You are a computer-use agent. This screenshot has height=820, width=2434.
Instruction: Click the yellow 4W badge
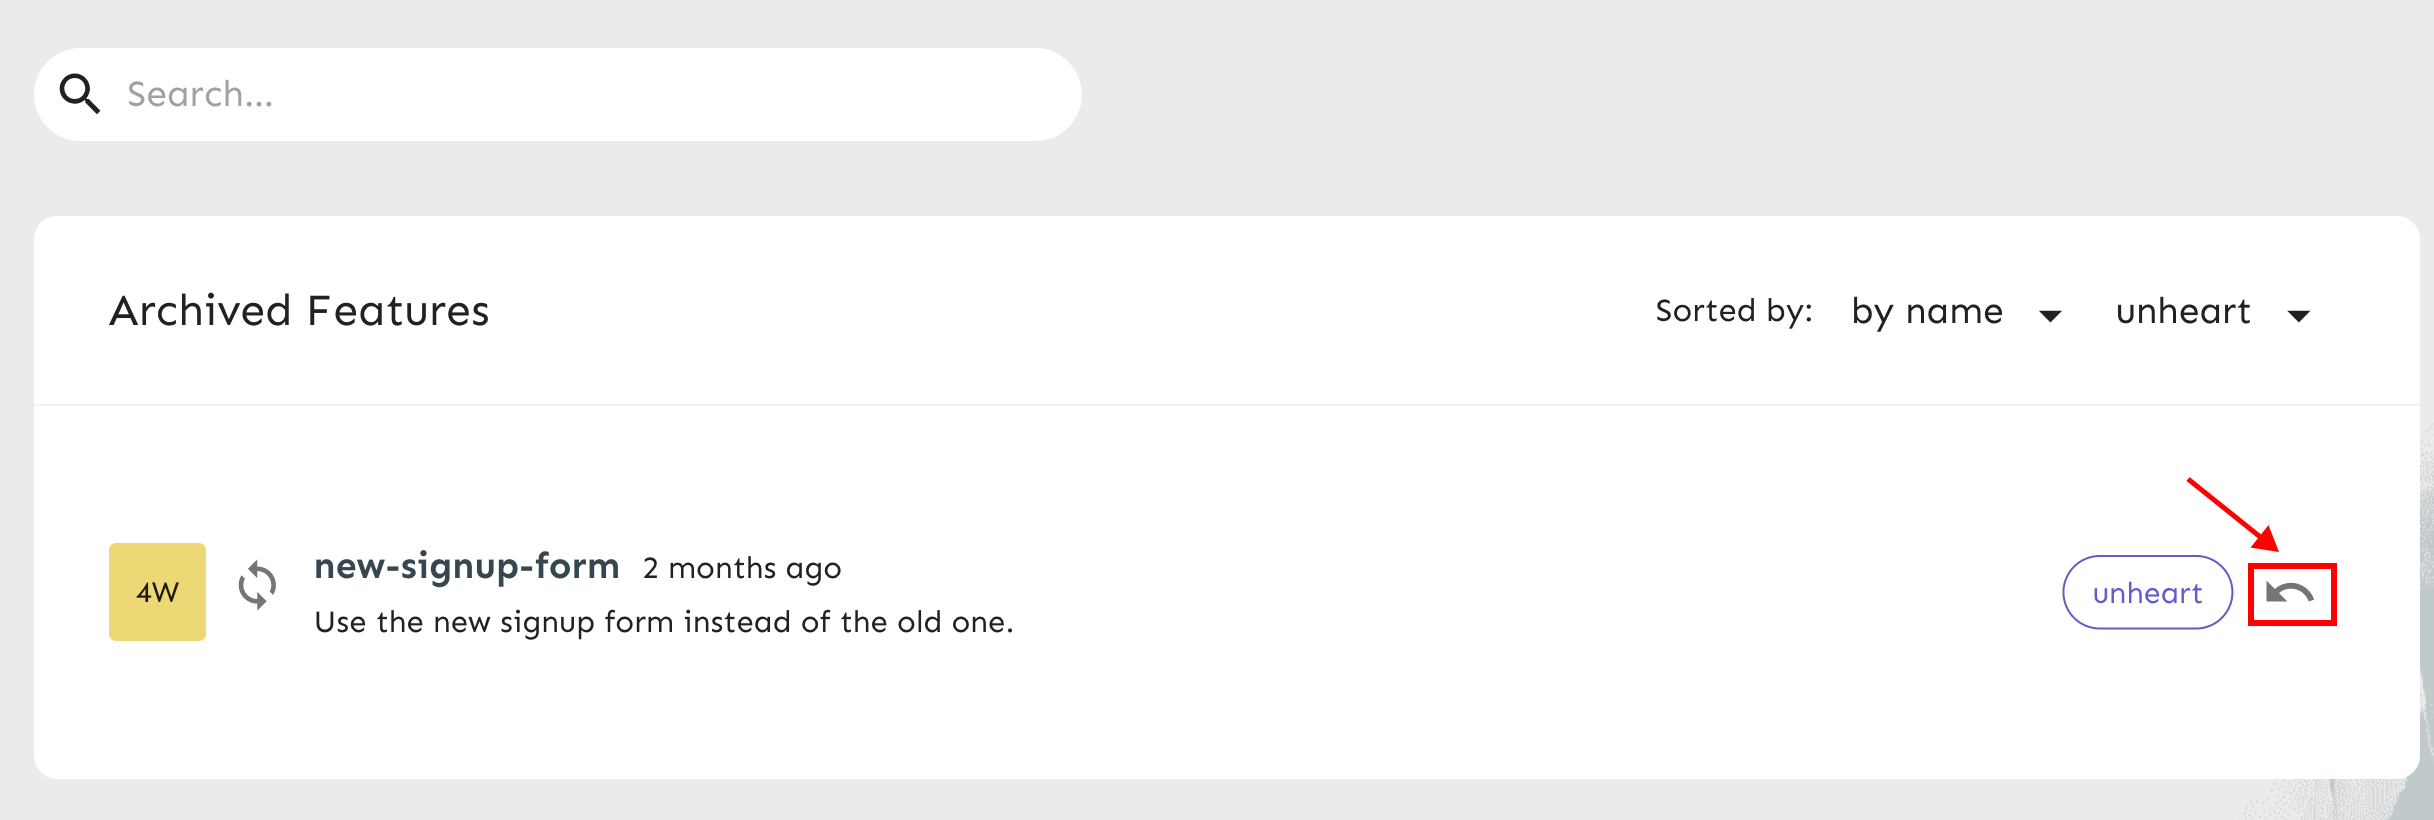point(157,592)
